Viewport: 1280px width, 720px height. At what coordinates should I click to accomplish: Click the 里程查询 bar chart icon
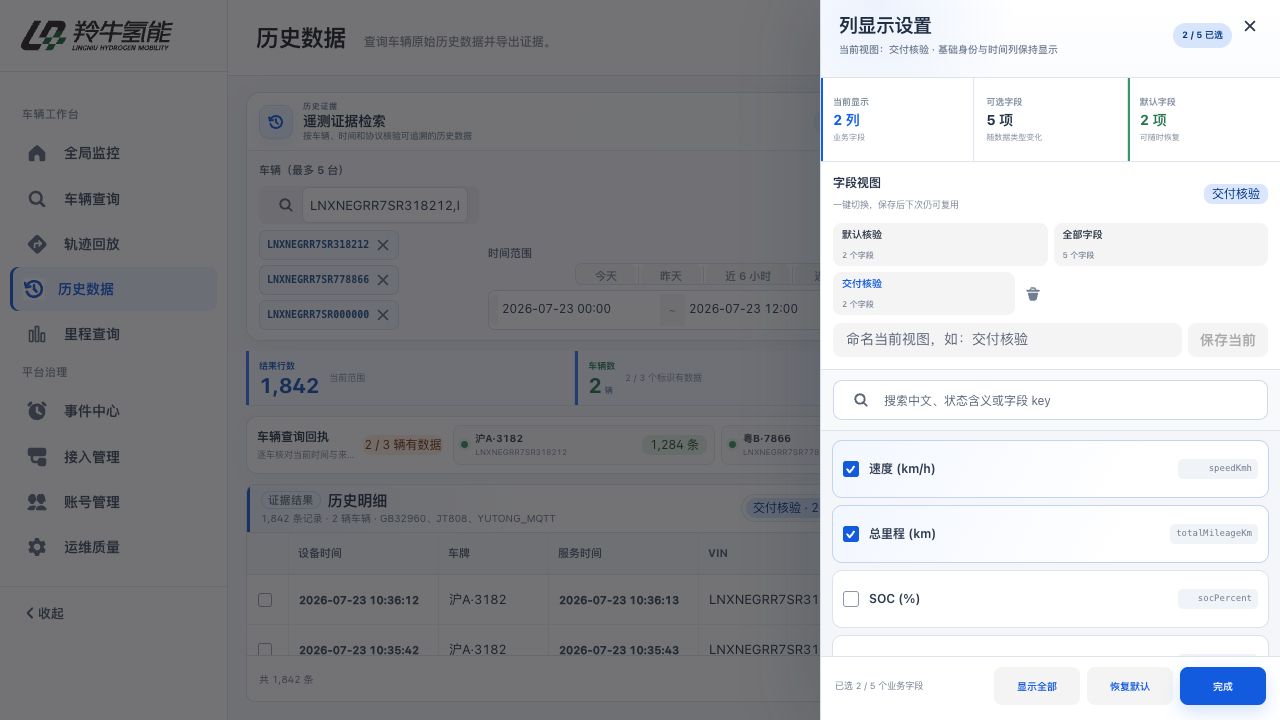coord(37,334)
